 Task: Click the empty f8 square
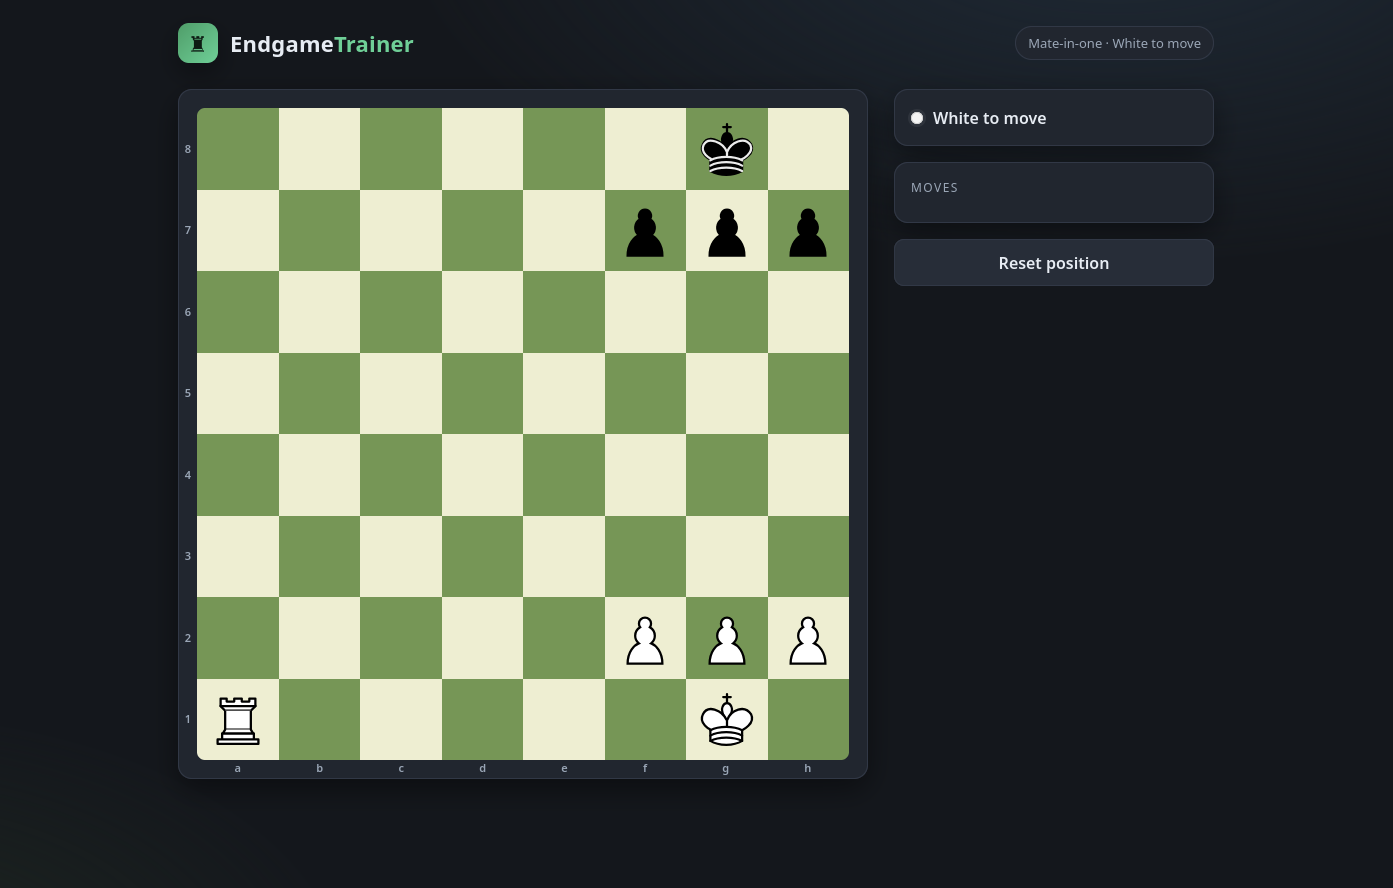645,149
